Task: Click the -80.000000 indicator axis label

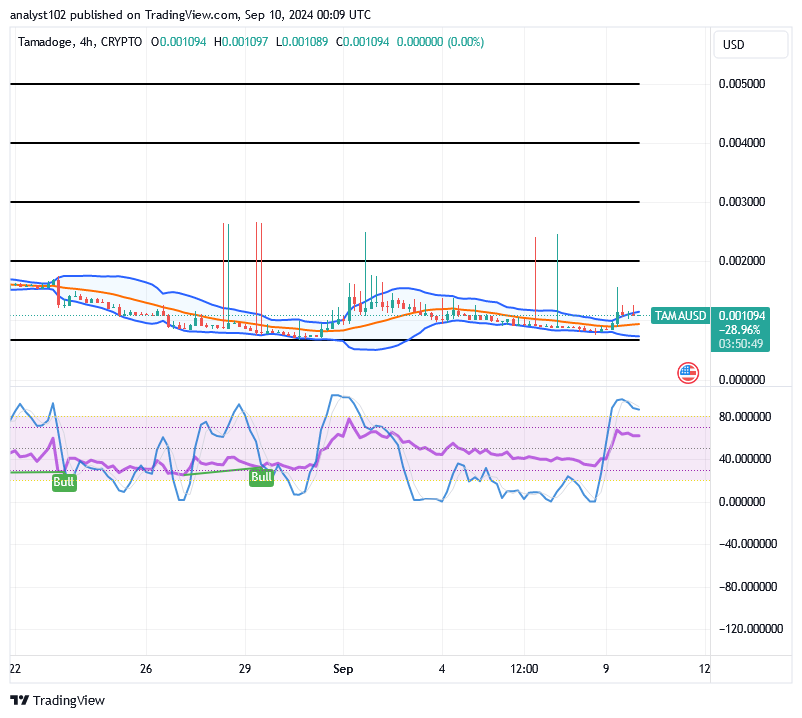Action: pyautogui.click(x=748, y=587)
